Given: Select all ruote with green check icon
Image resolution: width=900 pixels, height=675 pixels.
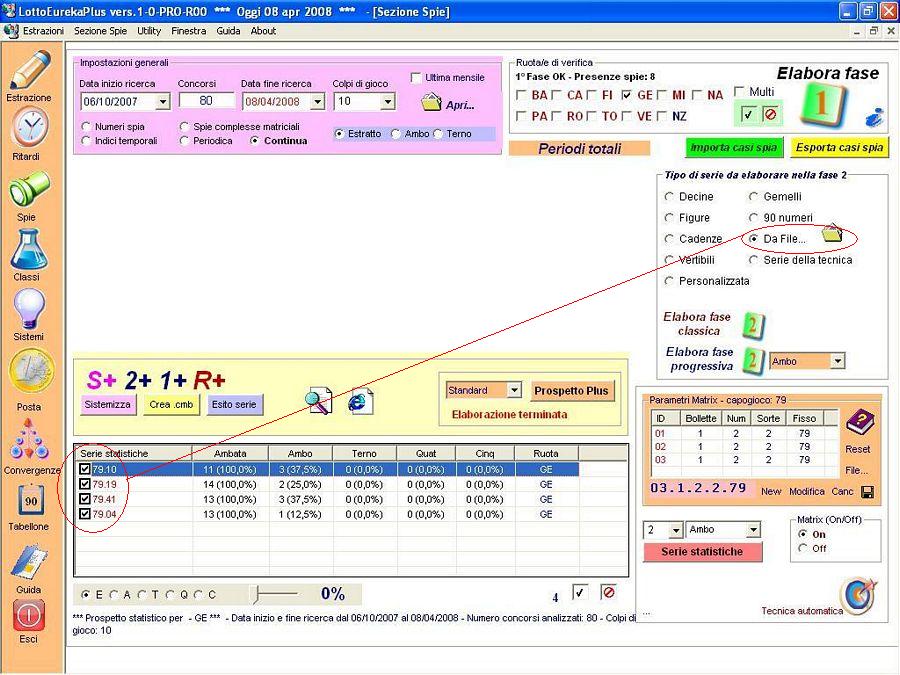Looking at the screenshot, I should 747,115.
